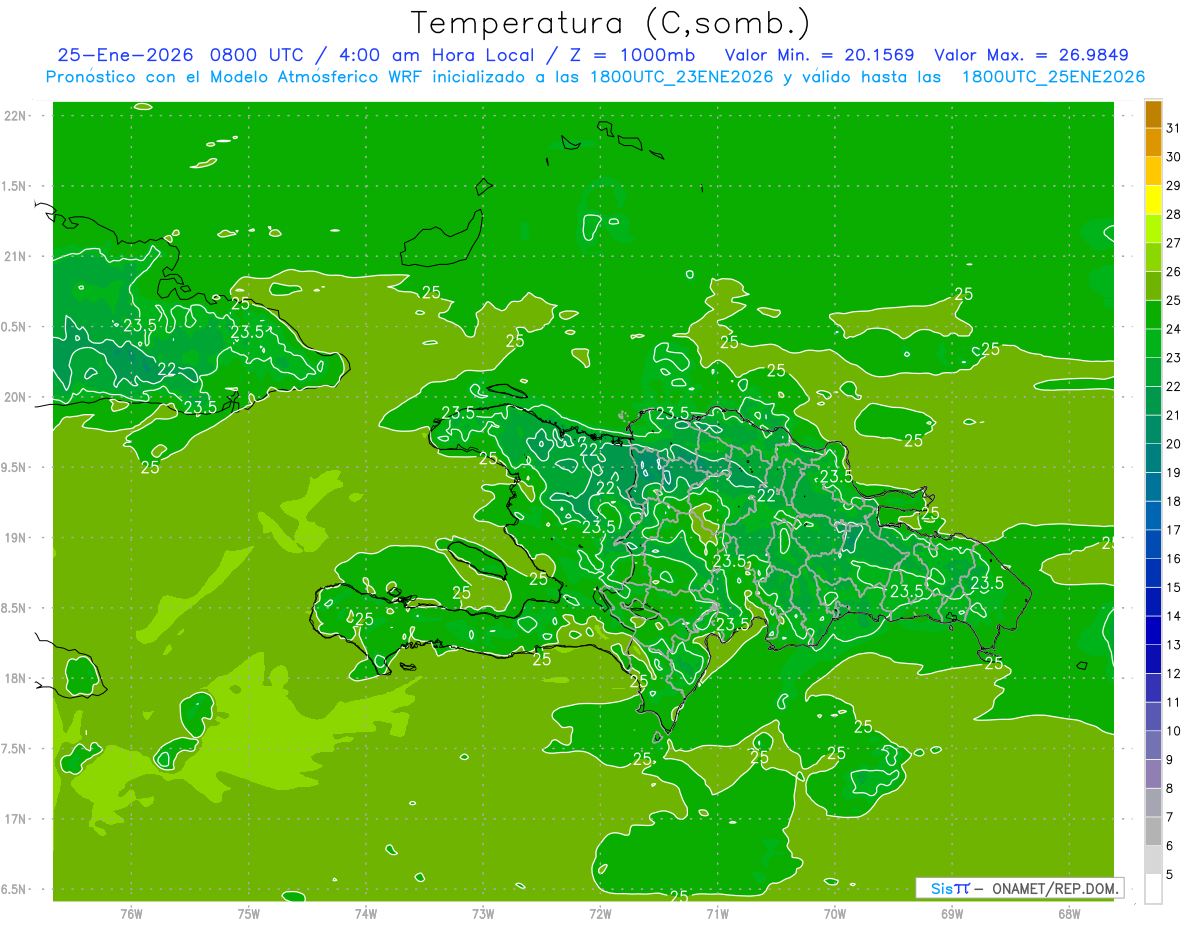Click colorbar segment between 20 and 21
The width and height of the screenshot is (1200, 927).
[1153, 430]
